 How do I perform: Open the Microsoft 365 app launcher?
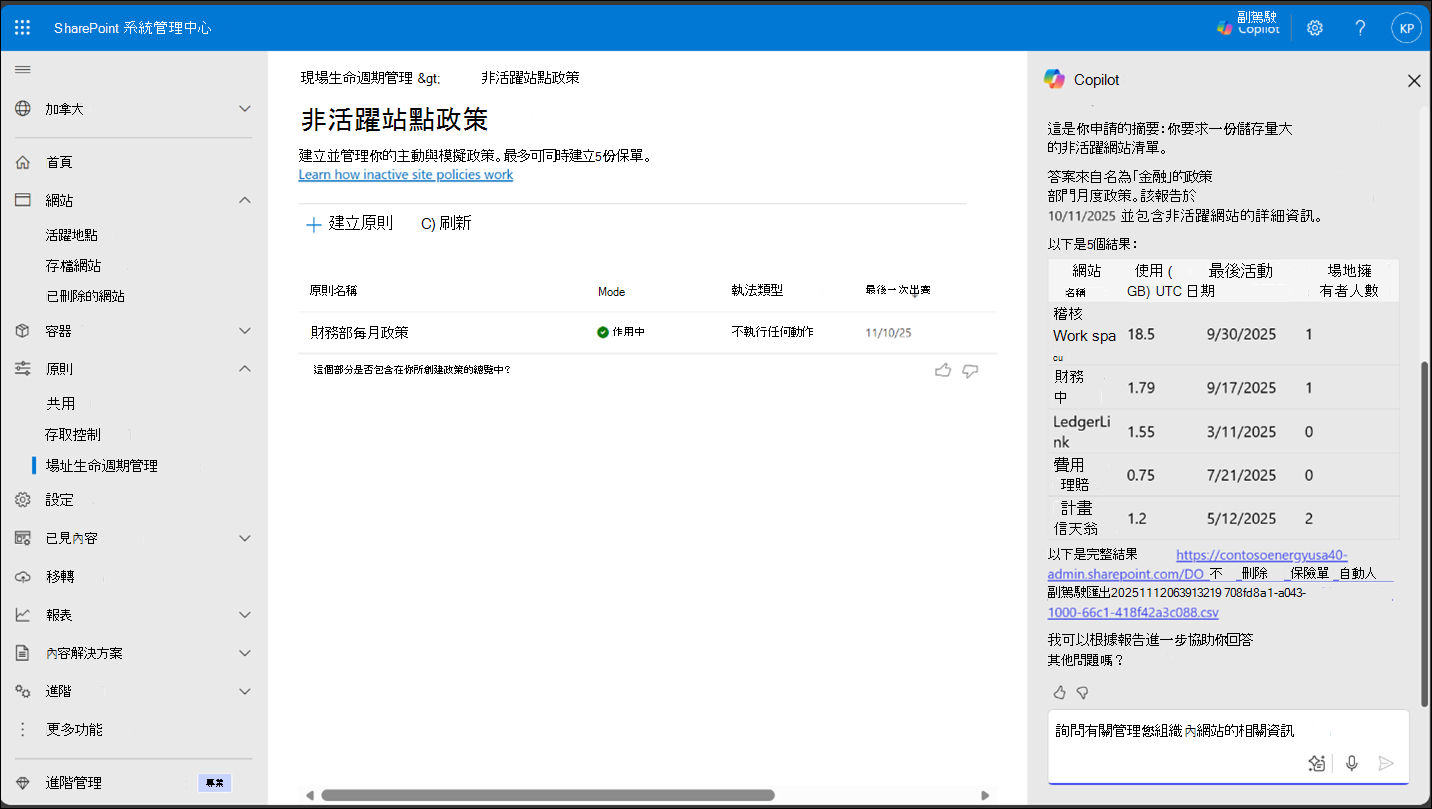click(x=22, y=27)
